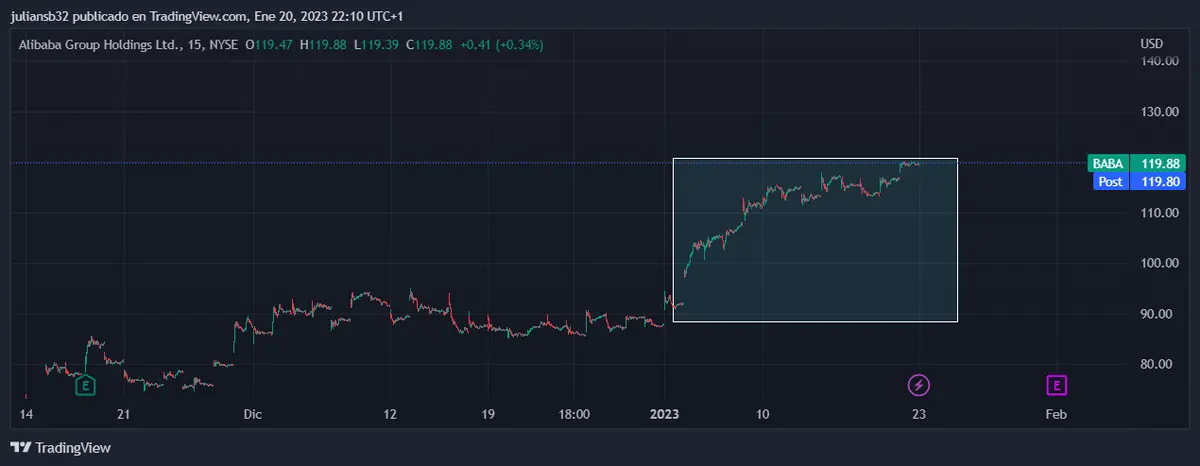Click the closing value C119.88

point(429,45)
